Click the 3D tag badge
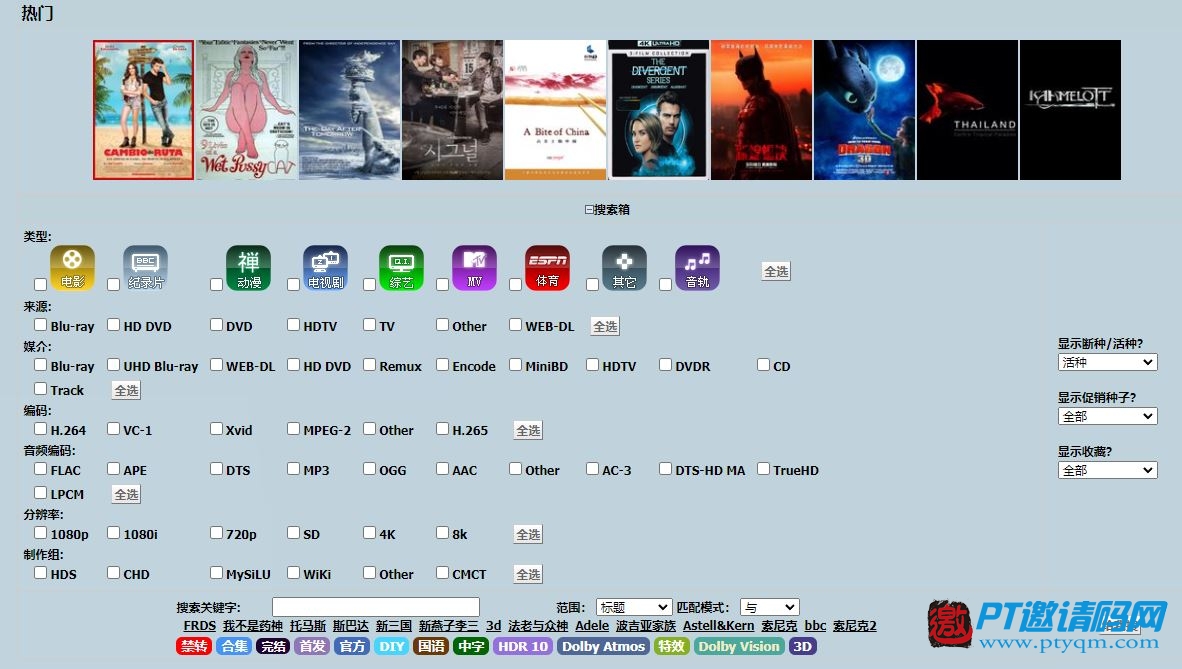Image resolution: width=1182 pixels, height=669 pixels. [x=803, y=646]
